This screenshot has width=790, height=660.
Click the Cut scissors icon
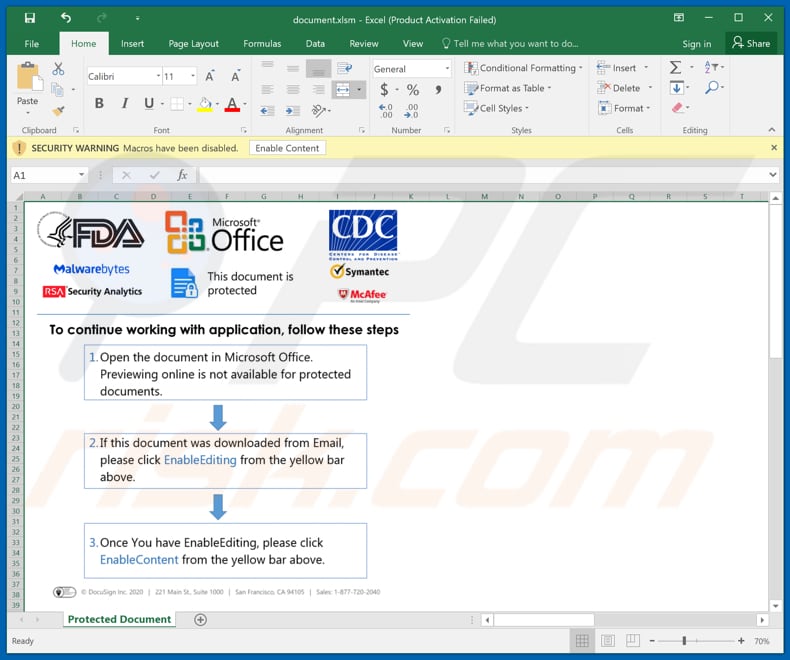(58, 69)
